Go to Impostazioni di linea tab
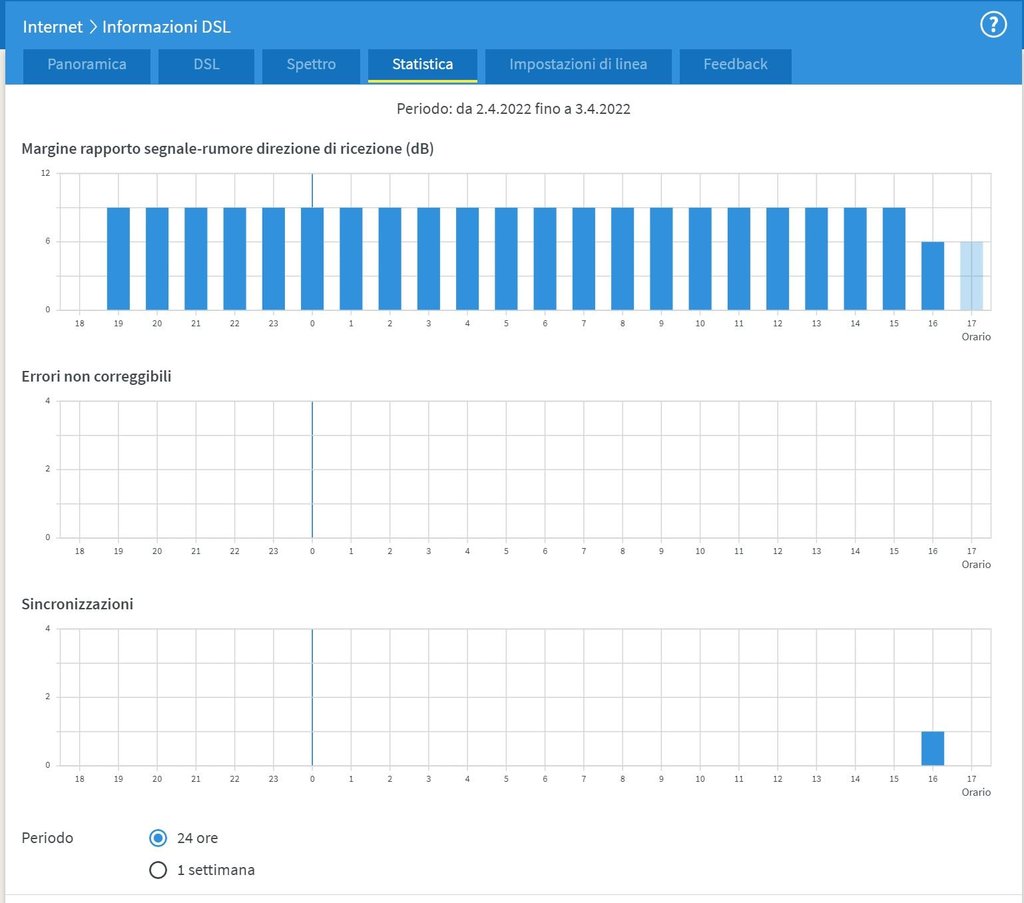The width and height of the screenshot is (1024, 903). click(578, 65)
